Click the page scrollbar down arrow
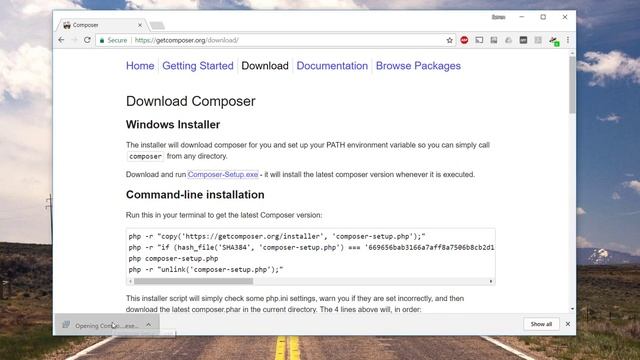Image resolution: width=640 pixels, height=360 pixels. [572, 309]
